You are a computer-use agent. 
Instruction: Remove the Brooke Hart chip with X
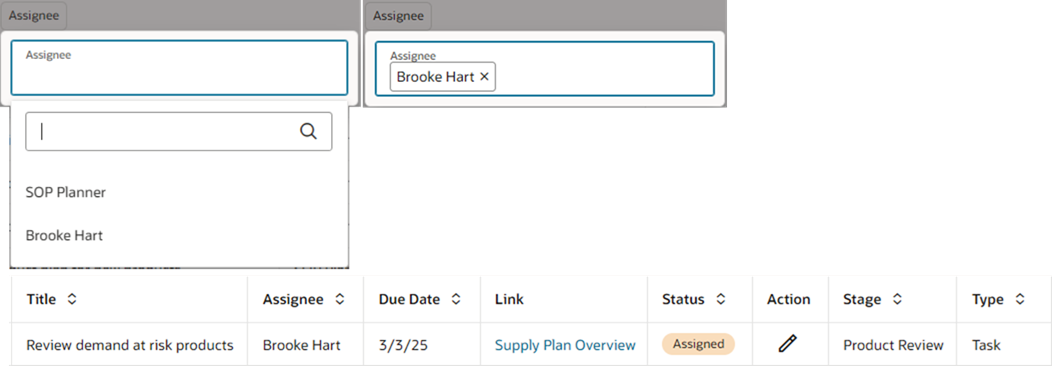(484, 77)
